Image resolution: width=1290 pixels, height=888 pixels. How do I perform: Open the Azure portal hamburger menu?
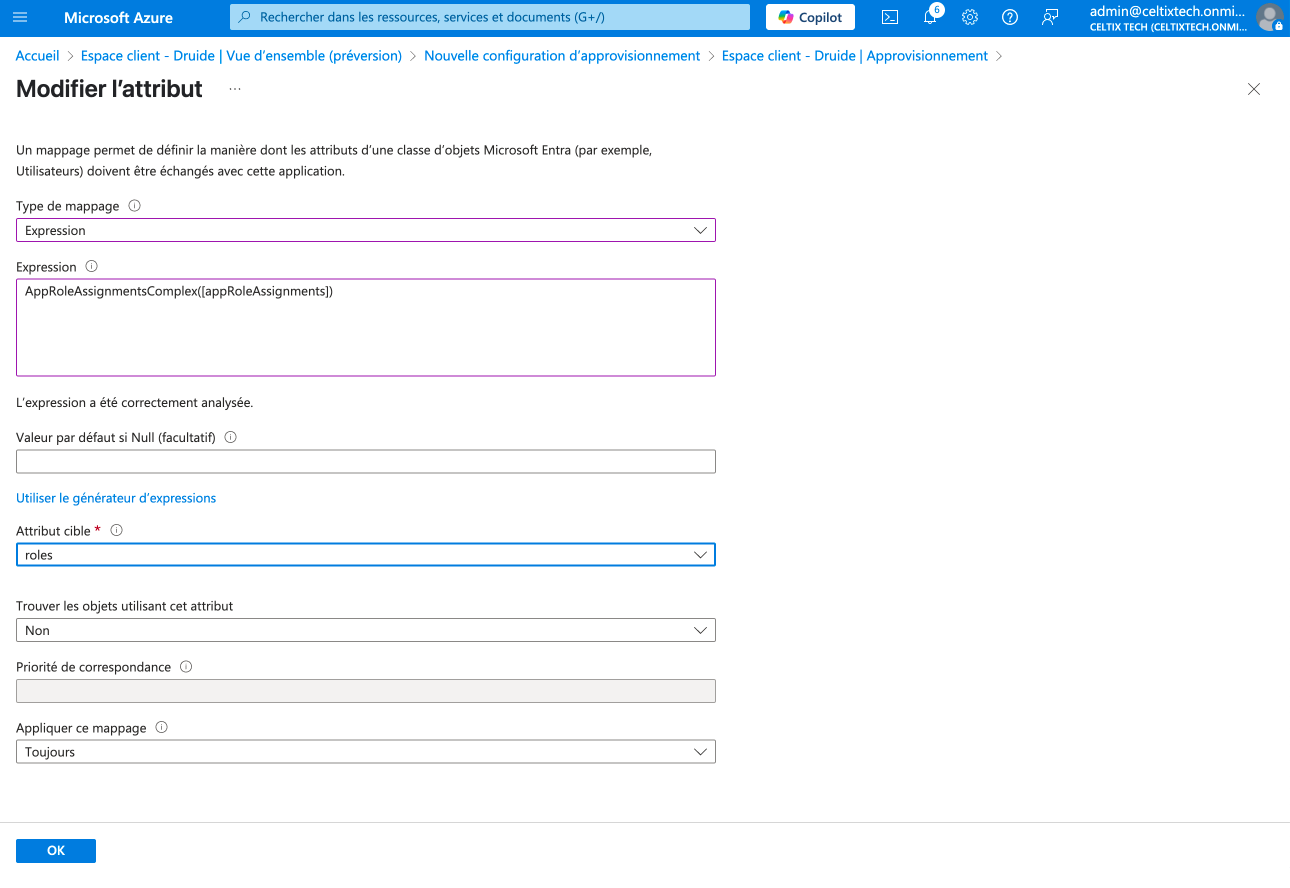(21, 17)
